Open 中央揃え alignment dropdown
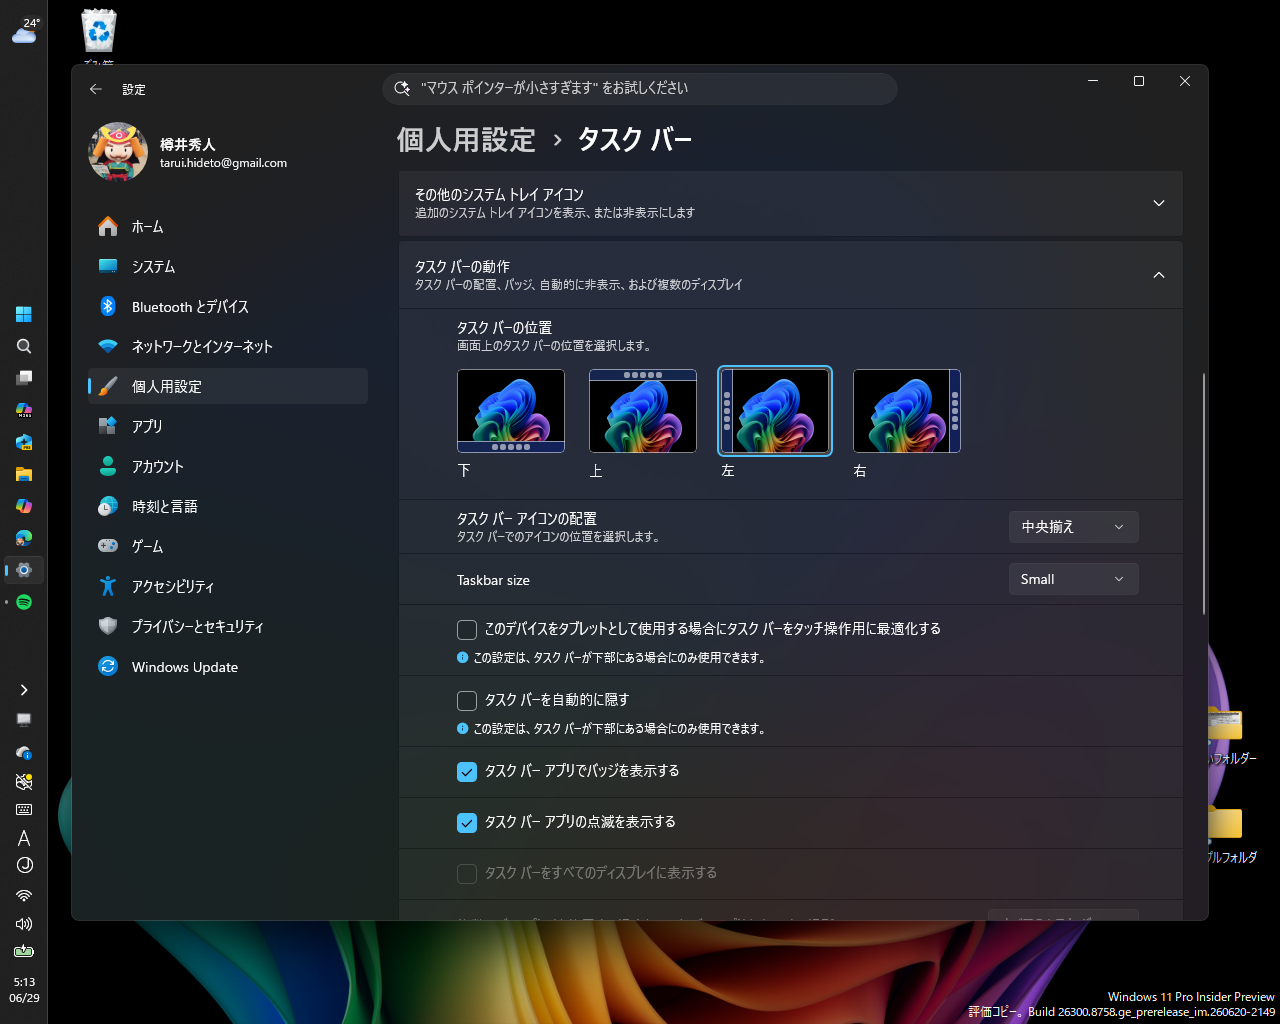Screen dimensions: 1280x1024 tap(1073, 527)
